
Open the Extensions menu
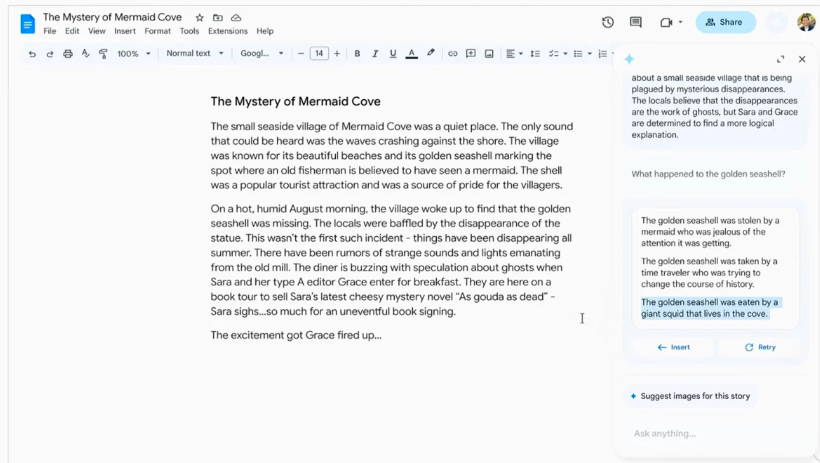point(227,31)
